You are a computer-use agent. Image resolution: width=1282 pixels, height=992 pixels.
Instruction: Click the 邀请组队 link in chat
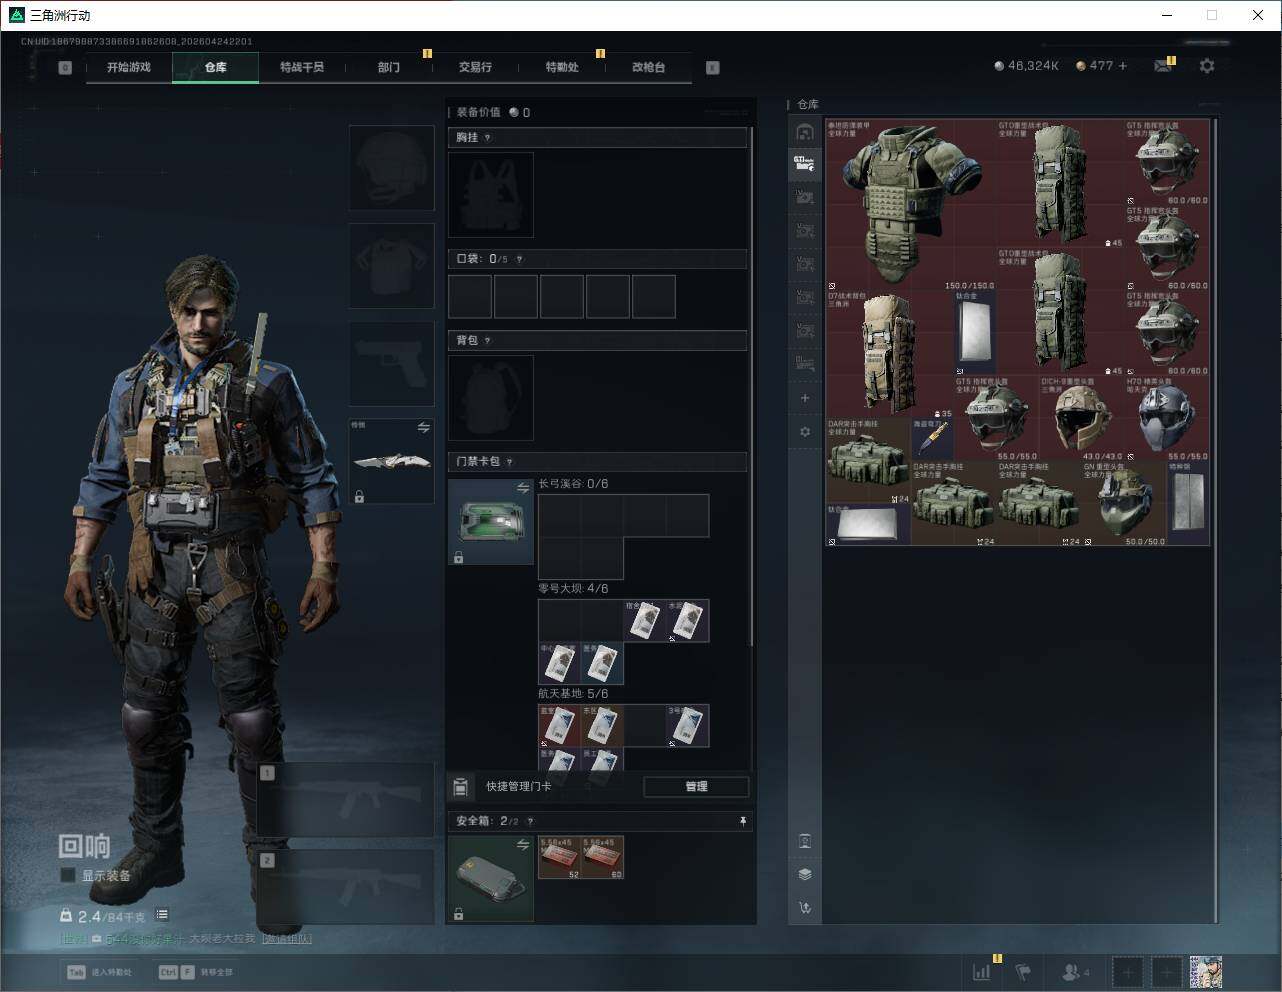pyautogui.click(x=287, y=939)
